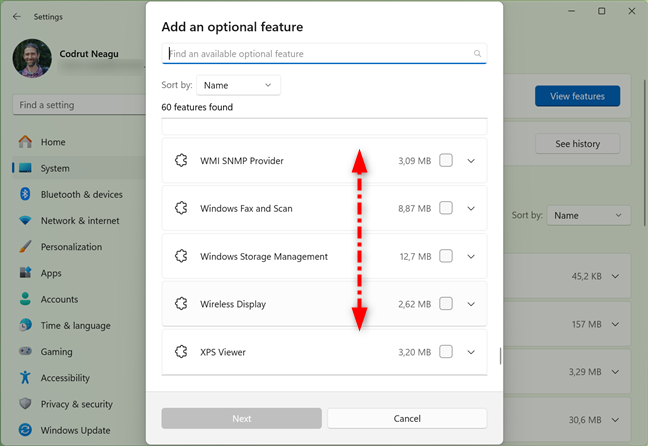Go to Personalization settings
Screen dimensions: 648x446
(x=79, y=246)
